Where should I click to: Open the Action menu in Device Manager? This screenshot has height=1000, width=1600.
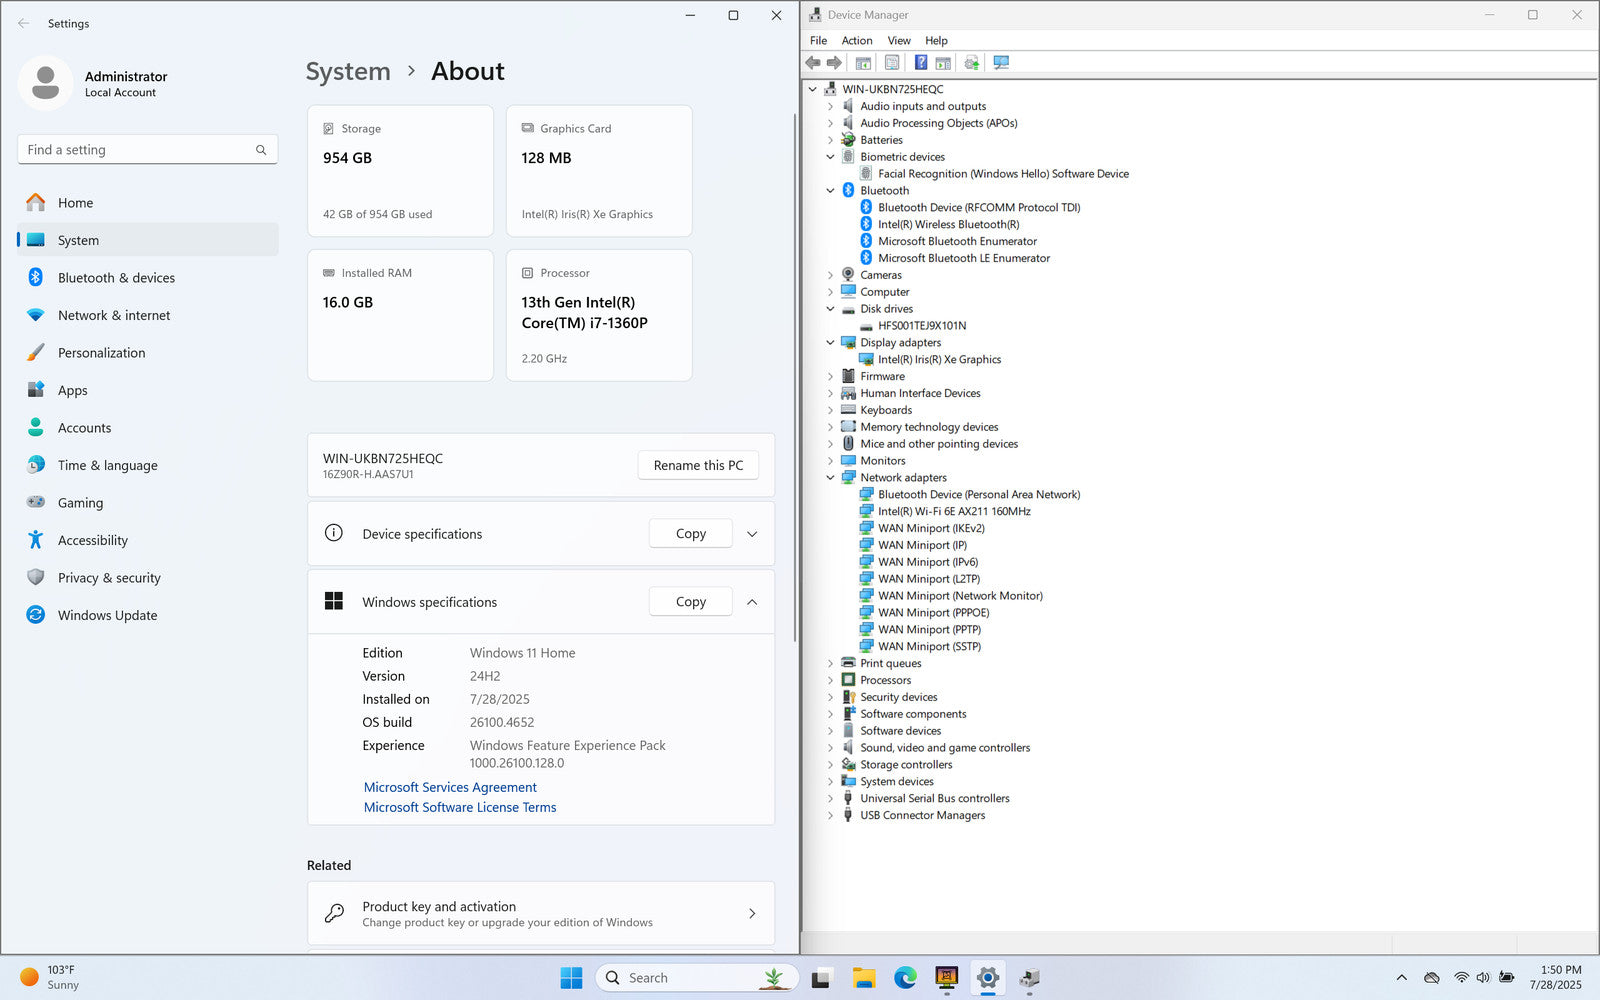856,41
